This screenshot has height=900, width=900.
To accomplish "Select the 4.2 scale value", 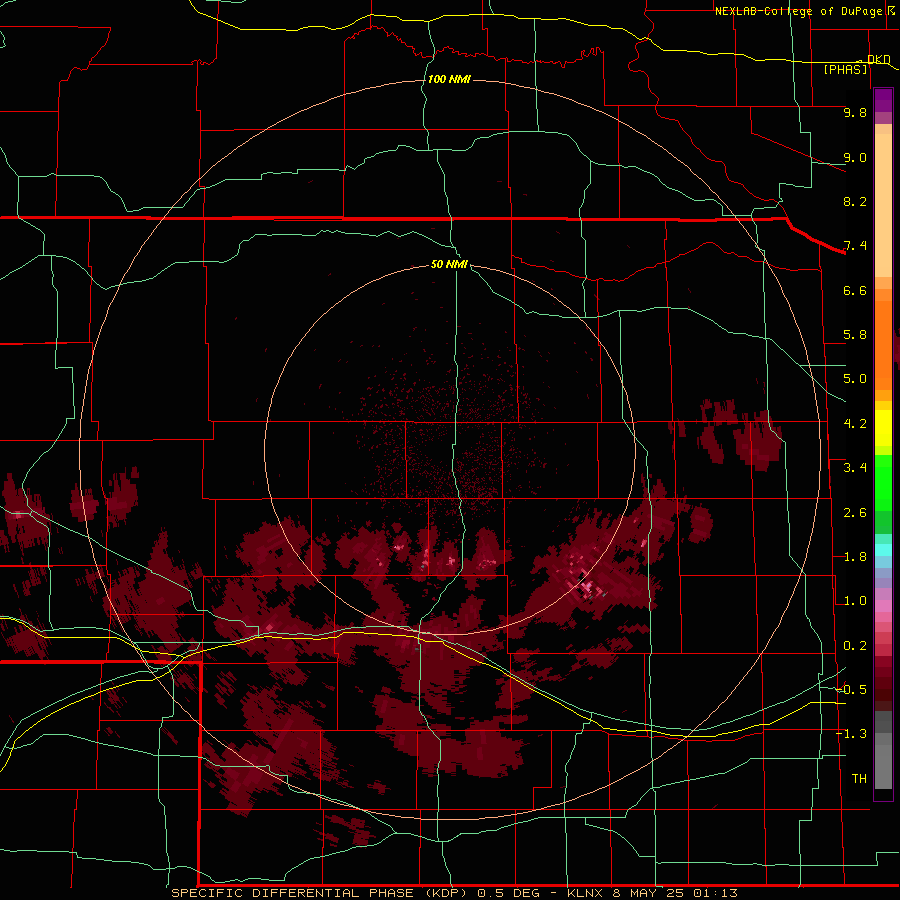I will pyautogui.click(x=855, y=424).
